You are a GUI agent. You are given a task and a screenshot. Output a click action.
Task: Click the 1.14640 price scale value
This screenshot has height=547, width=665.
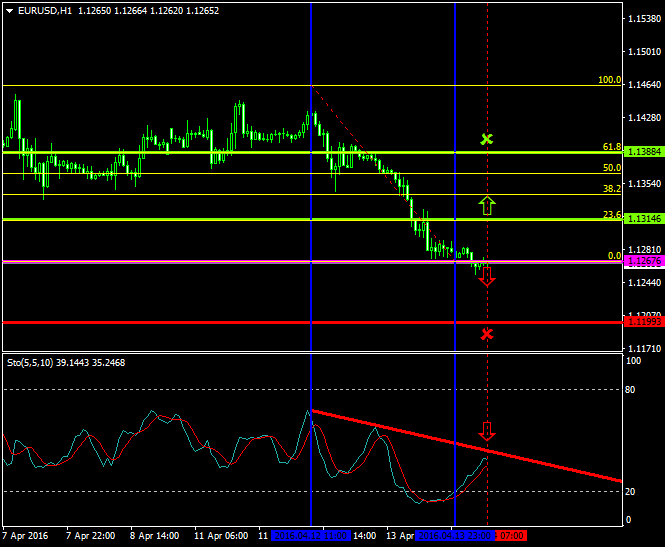pos(644,85)
